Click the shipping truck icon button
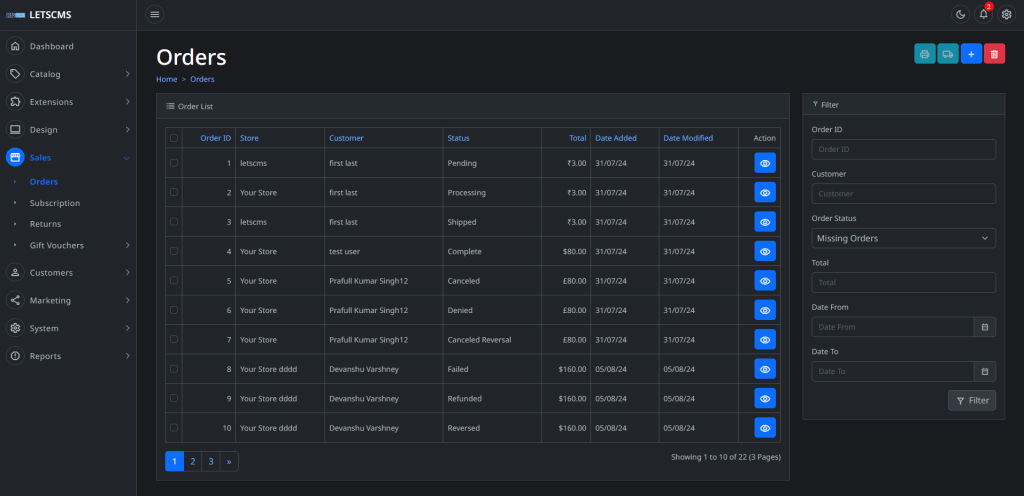The height and width of the screenshot is (496, 1024). click(948, 54)
